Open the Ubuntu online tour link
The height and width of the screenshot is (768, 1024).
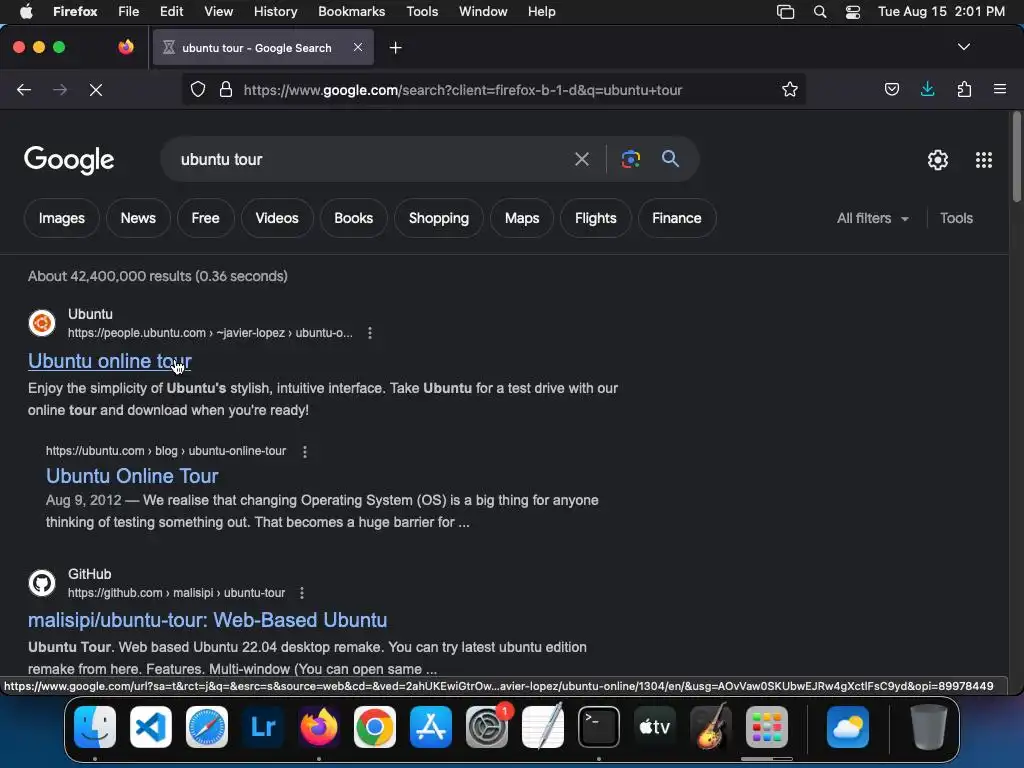(x=110, y=361)
